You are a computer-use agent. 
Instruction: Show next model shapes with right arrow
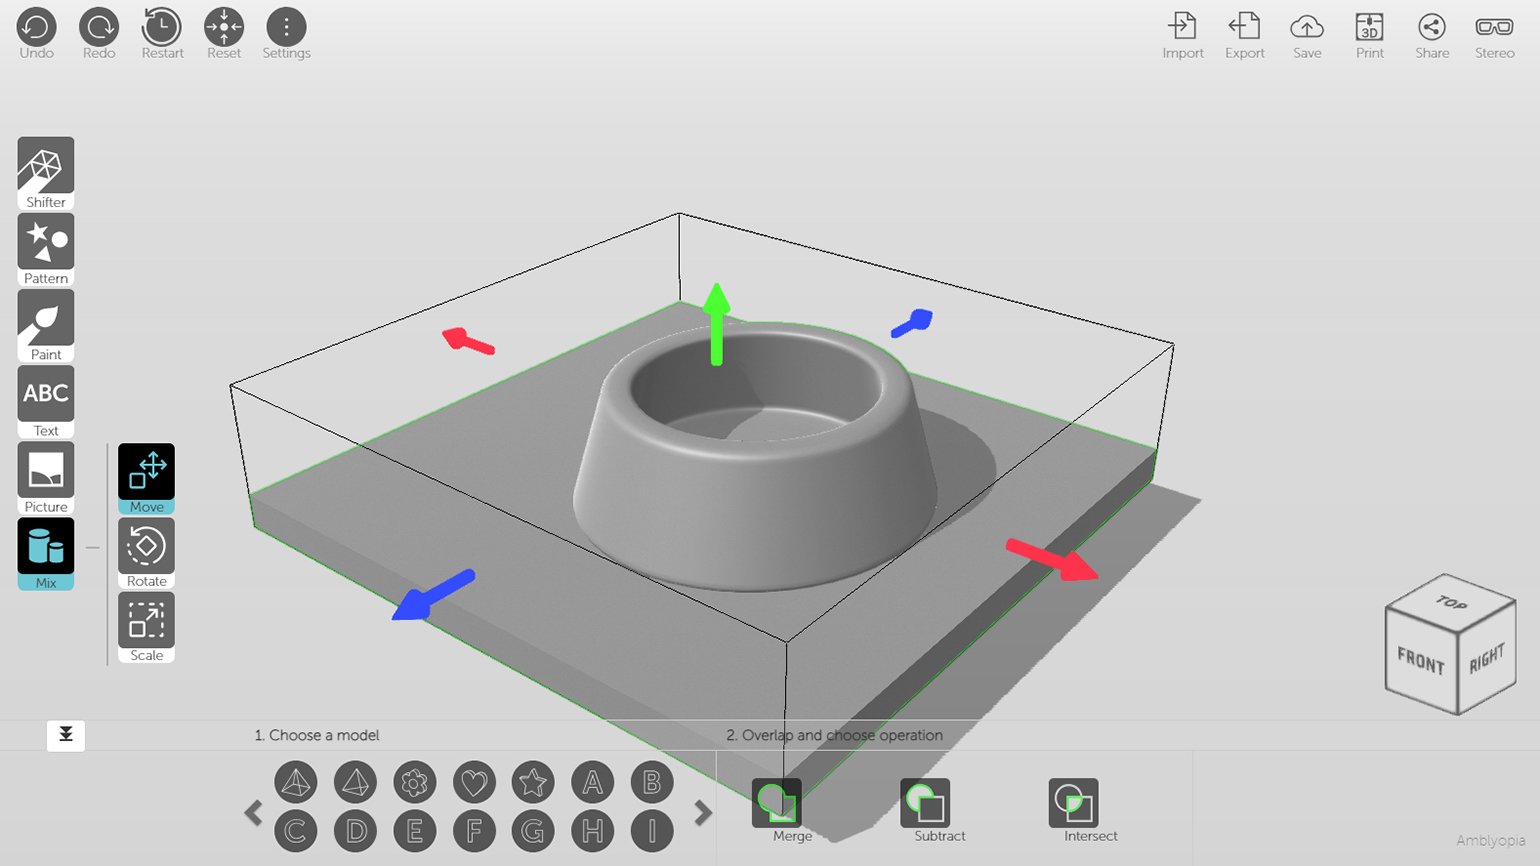703,813
